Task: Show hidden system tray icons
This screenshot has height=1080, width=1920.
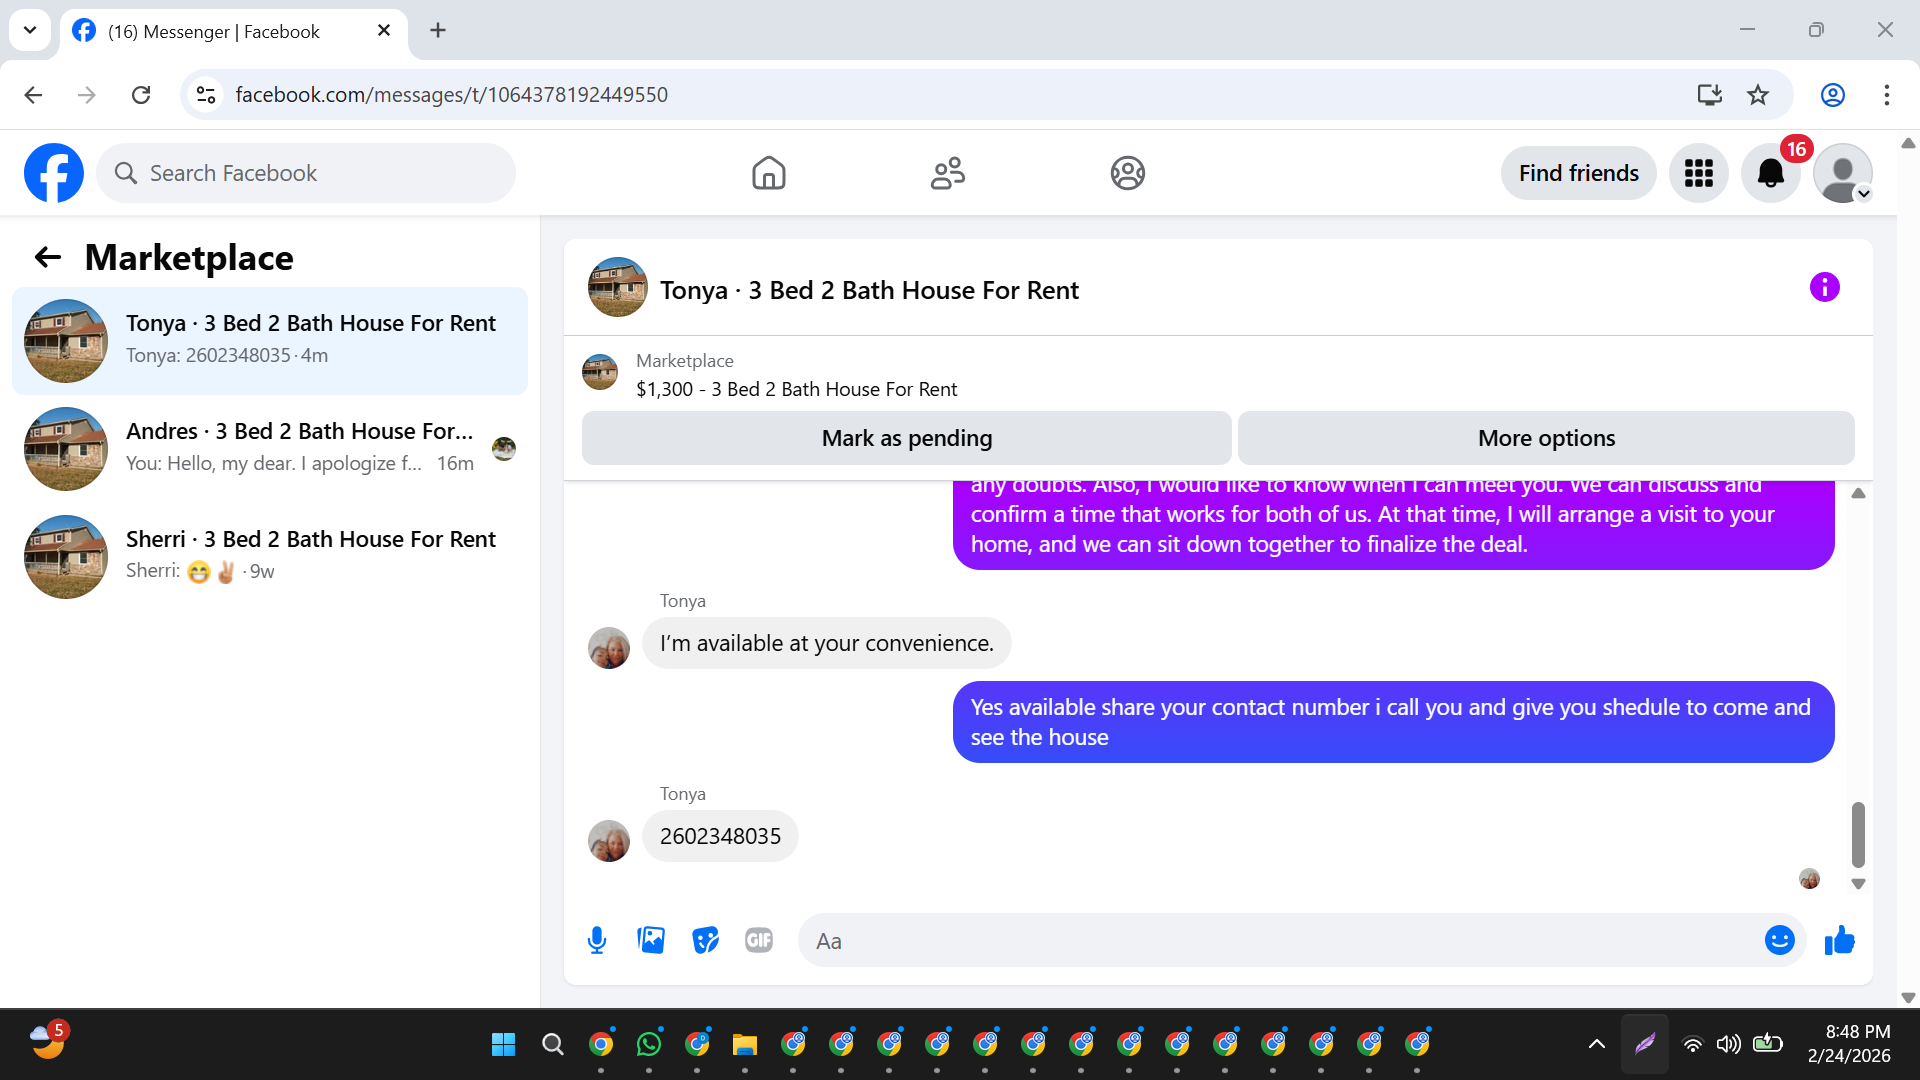Action: coord(1596,1044)
